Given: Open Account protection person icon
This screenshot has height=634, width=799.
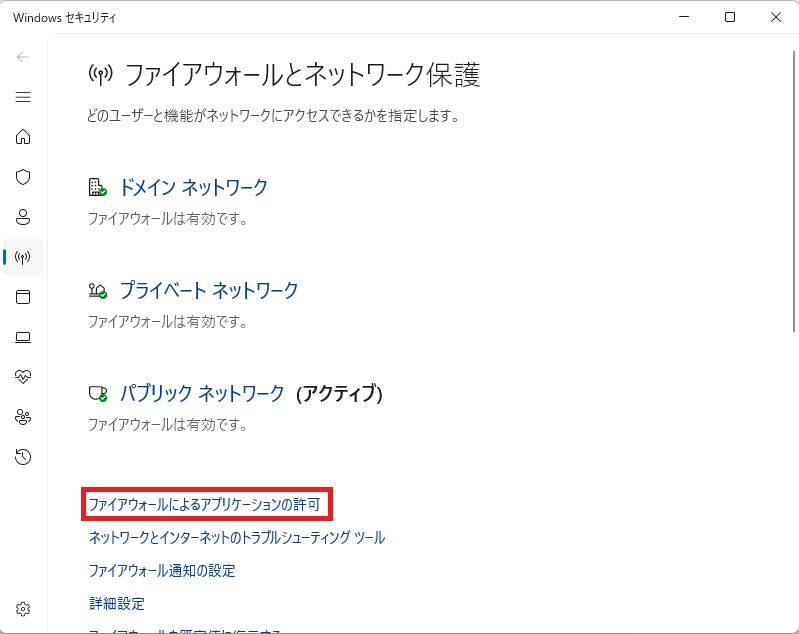Looking at the screenshot, I should 23,217.
